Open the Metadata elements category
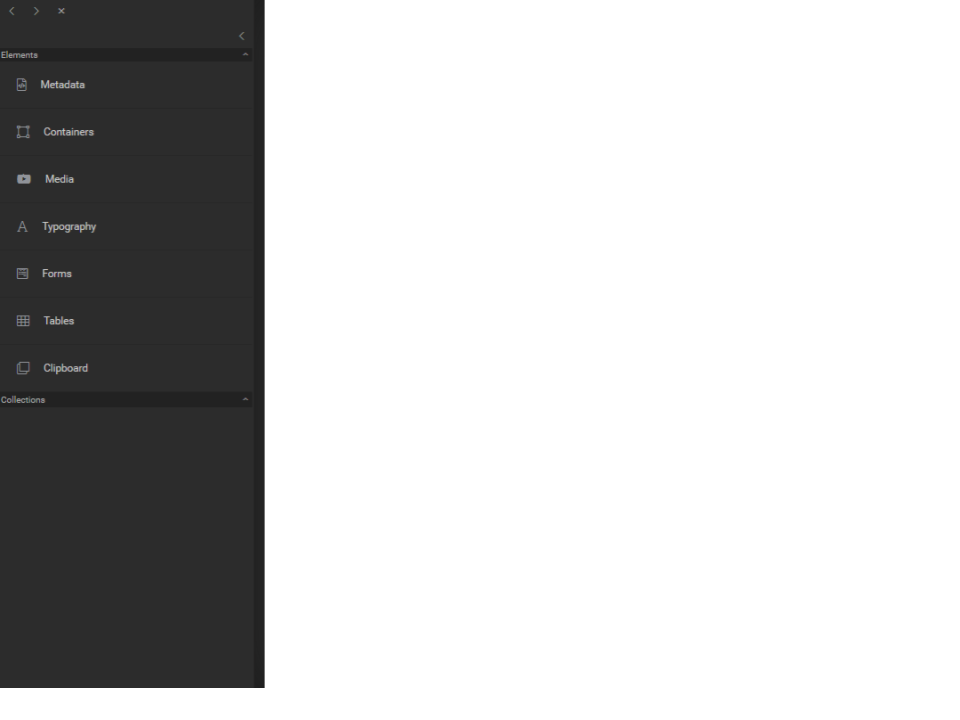Screen dimensions: 960x720 click(x=127, y=84)
